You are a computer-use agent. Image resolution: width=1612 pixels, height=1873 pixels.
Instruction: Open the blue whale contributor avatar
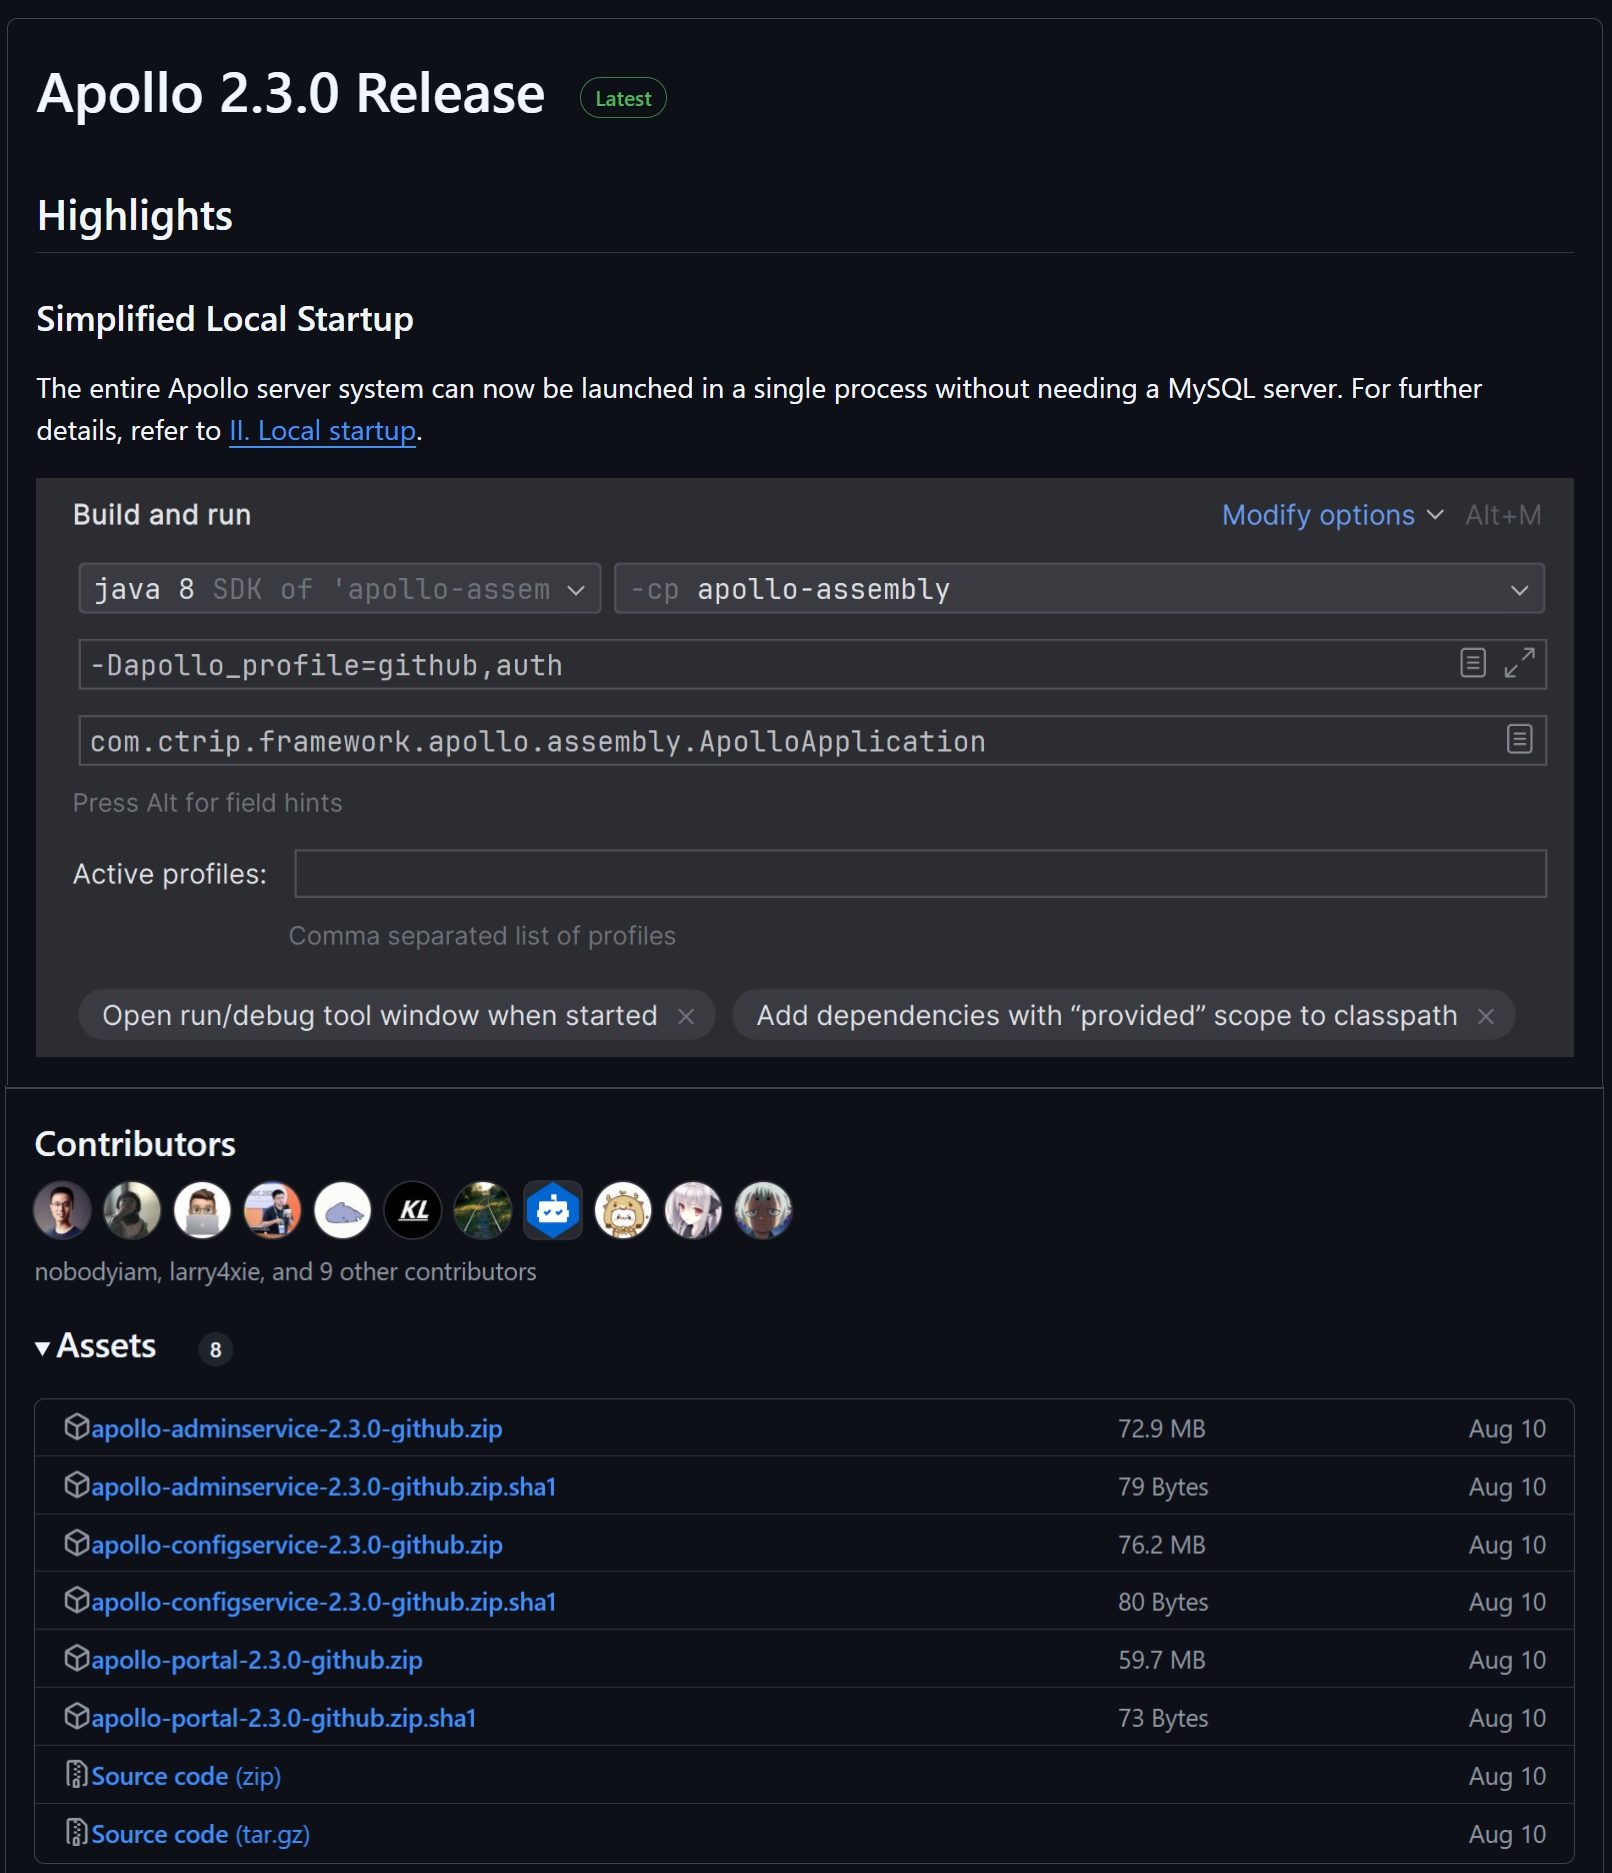[x=342, y=1210]
